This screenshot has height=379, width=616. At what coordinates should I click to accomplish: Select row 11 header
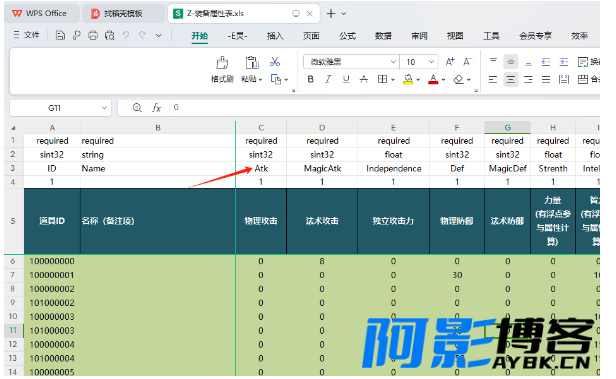[x=13, y=330]
